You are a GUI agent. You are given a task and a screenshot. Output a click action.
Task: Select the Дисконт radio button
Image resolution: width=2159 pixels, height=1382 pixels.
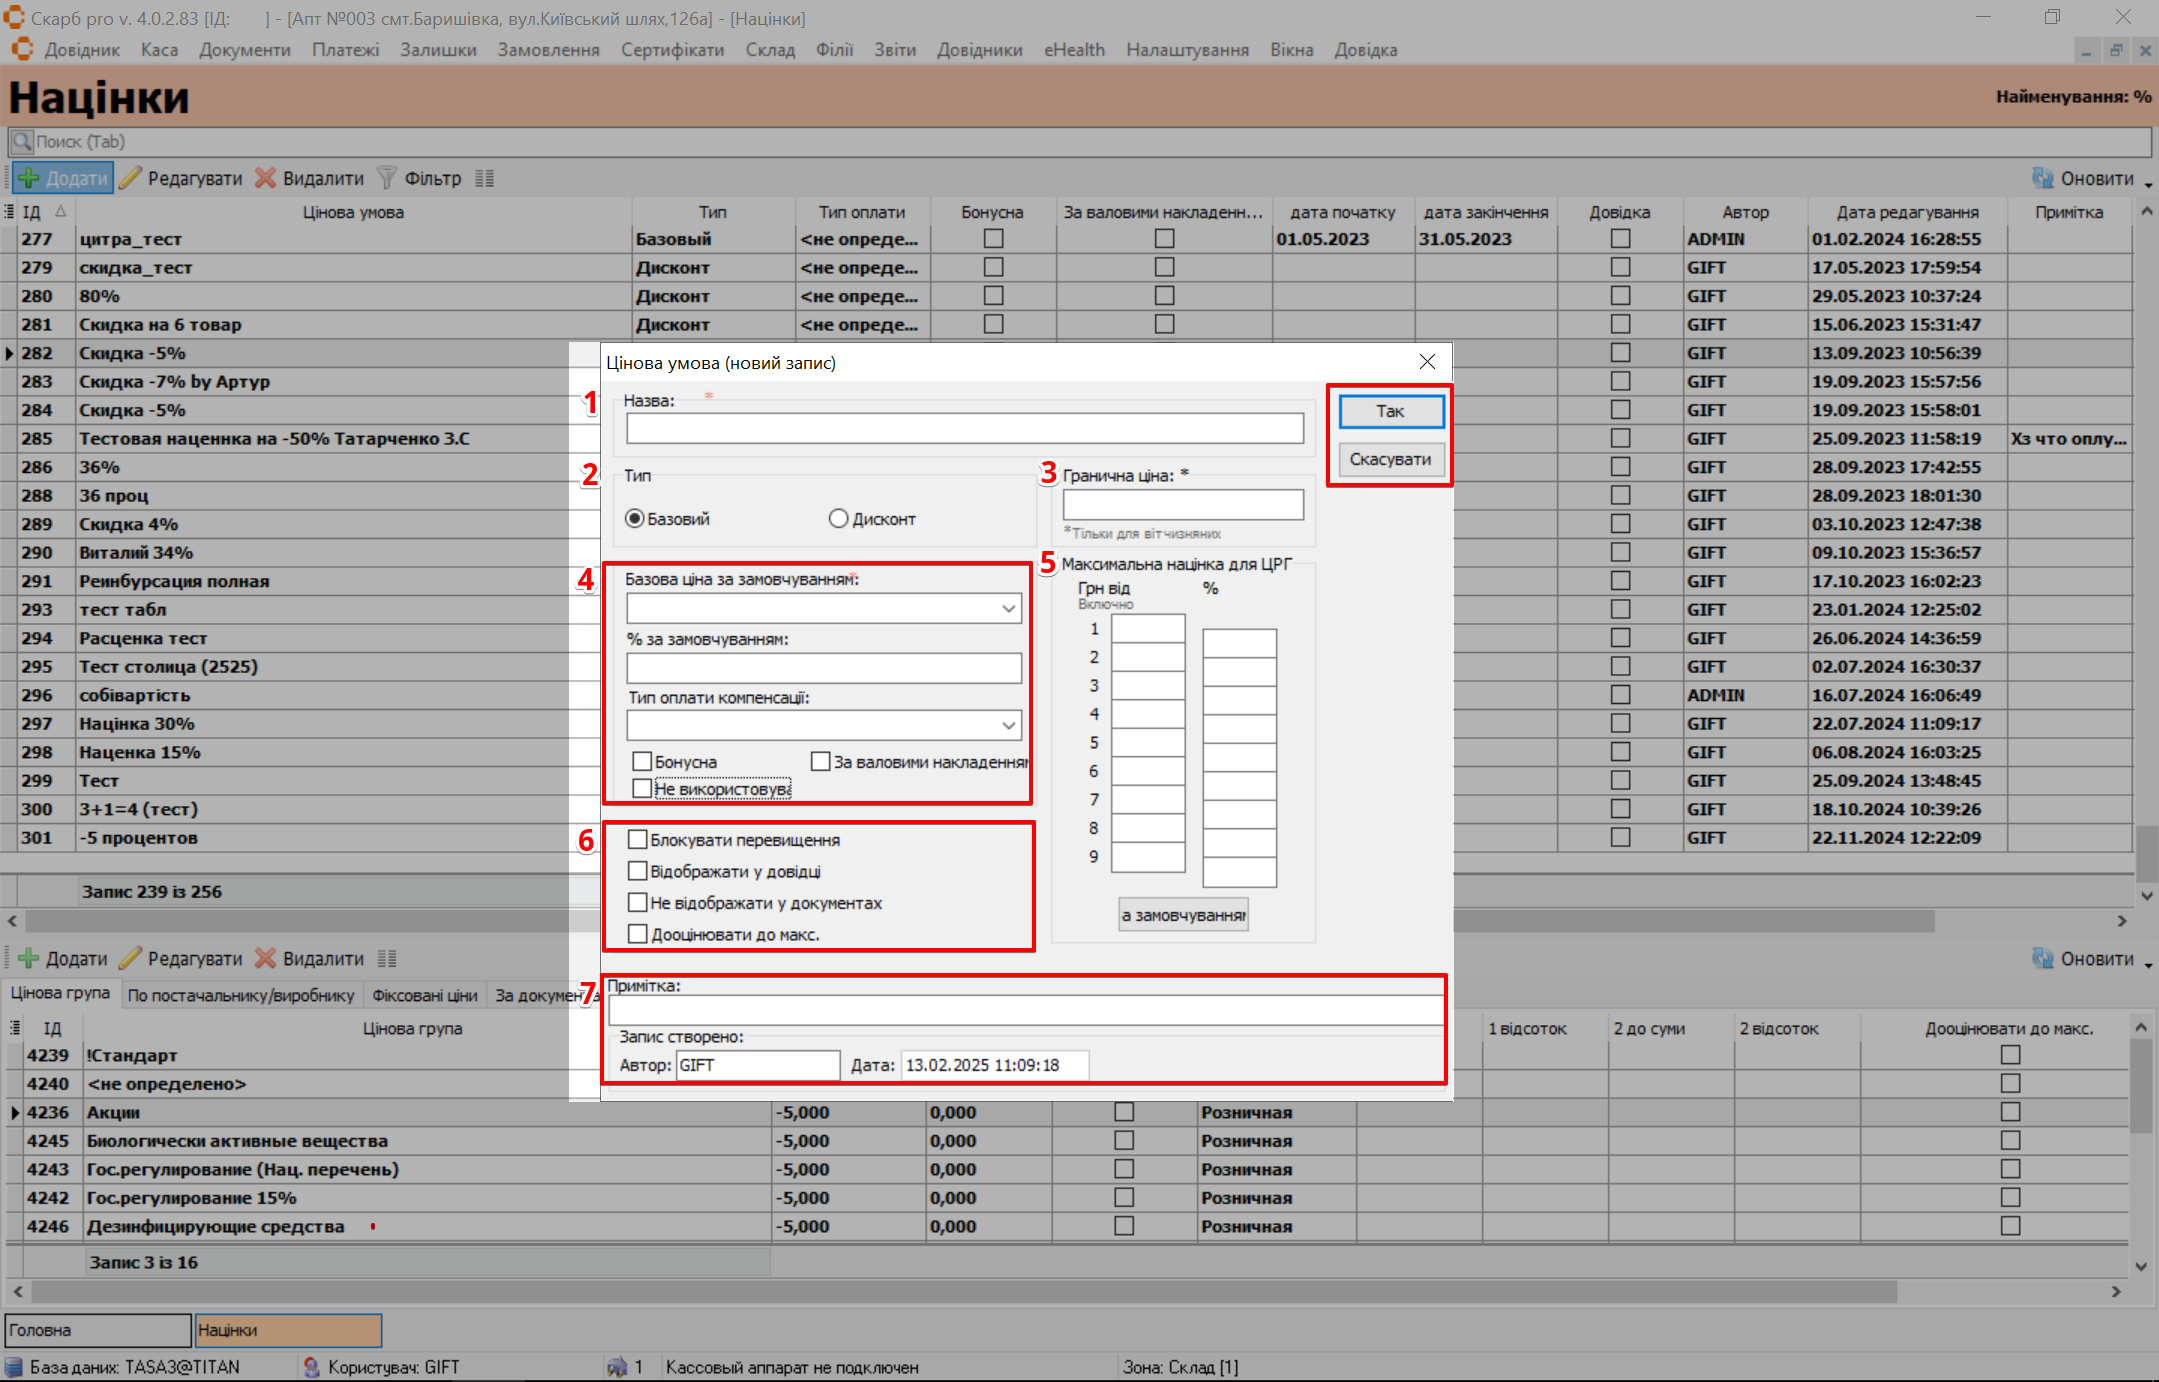point(838,518)
